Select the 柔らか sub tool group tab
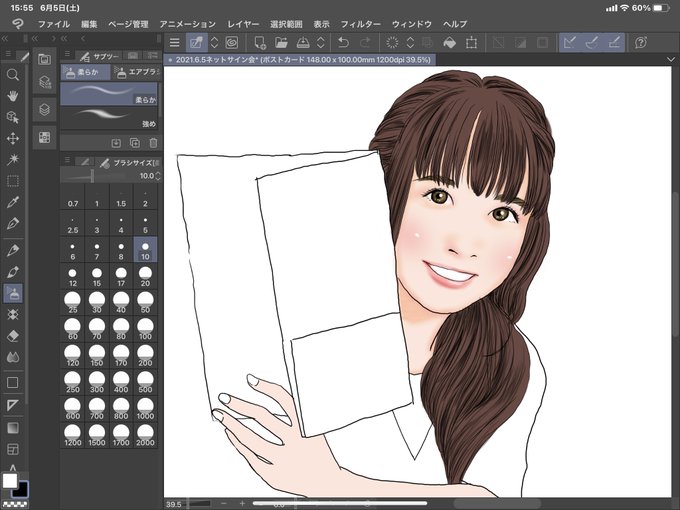Viewport: 680px width, 510px height. pyautogui.click(x=85, y=72)
